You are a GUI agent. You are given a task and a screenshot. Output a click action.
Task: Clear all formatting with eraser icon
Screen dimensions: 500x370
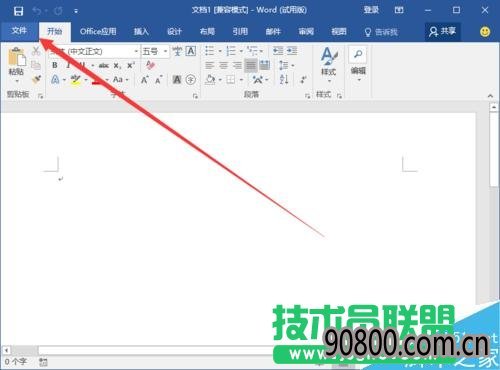pyautogui.click(x=150, y=65)
